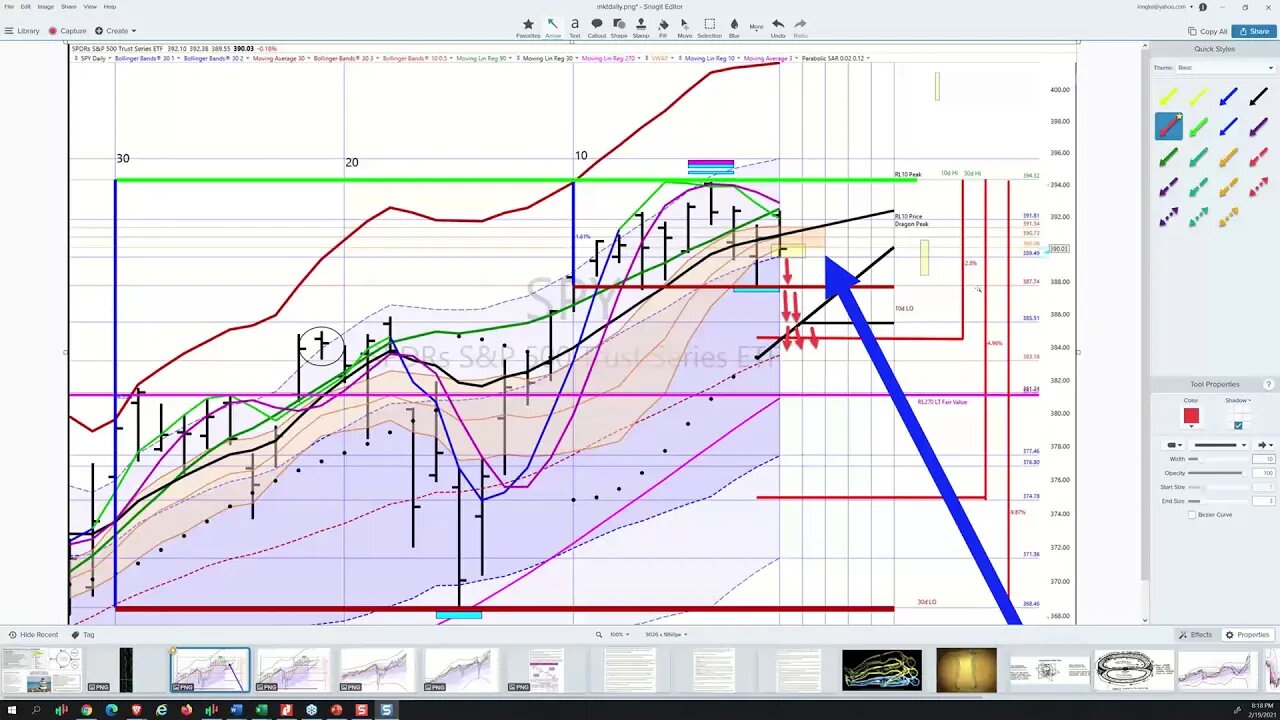The image size is (1280, 720).
Task: Open the arrow end style dropdown
Action: pos(1265,445)
